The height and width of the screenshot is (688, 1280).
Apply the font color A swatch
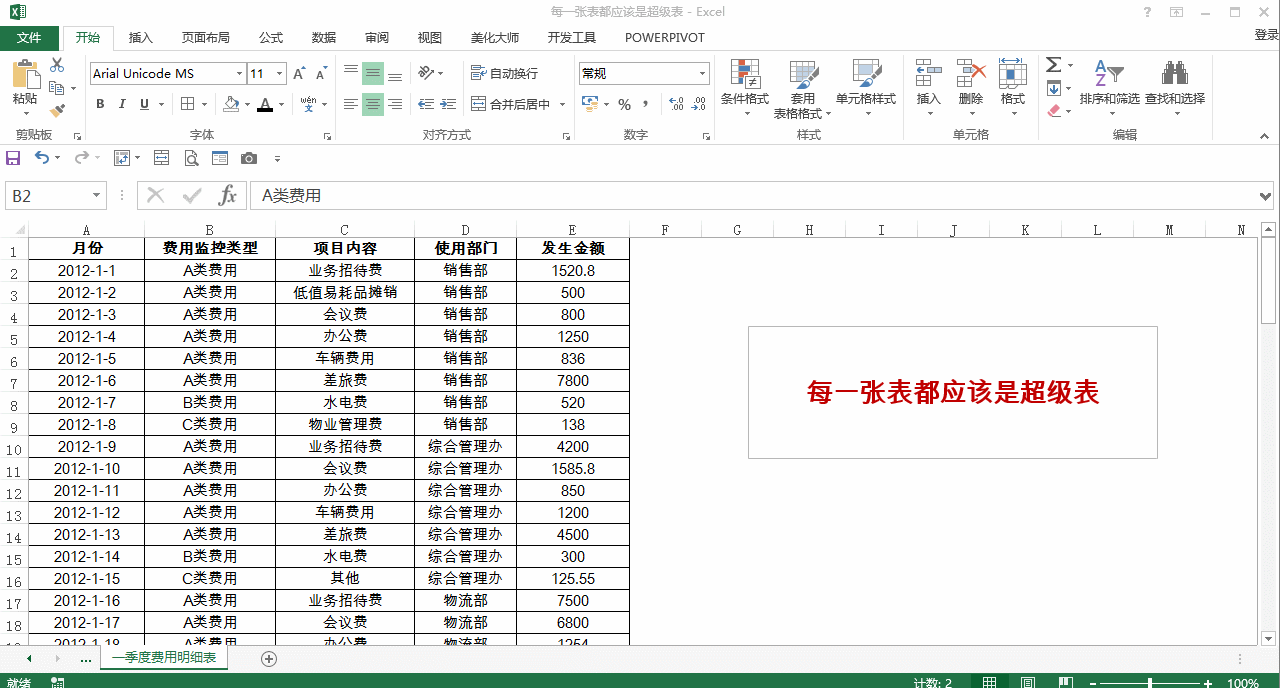click(x=265, y=104)
